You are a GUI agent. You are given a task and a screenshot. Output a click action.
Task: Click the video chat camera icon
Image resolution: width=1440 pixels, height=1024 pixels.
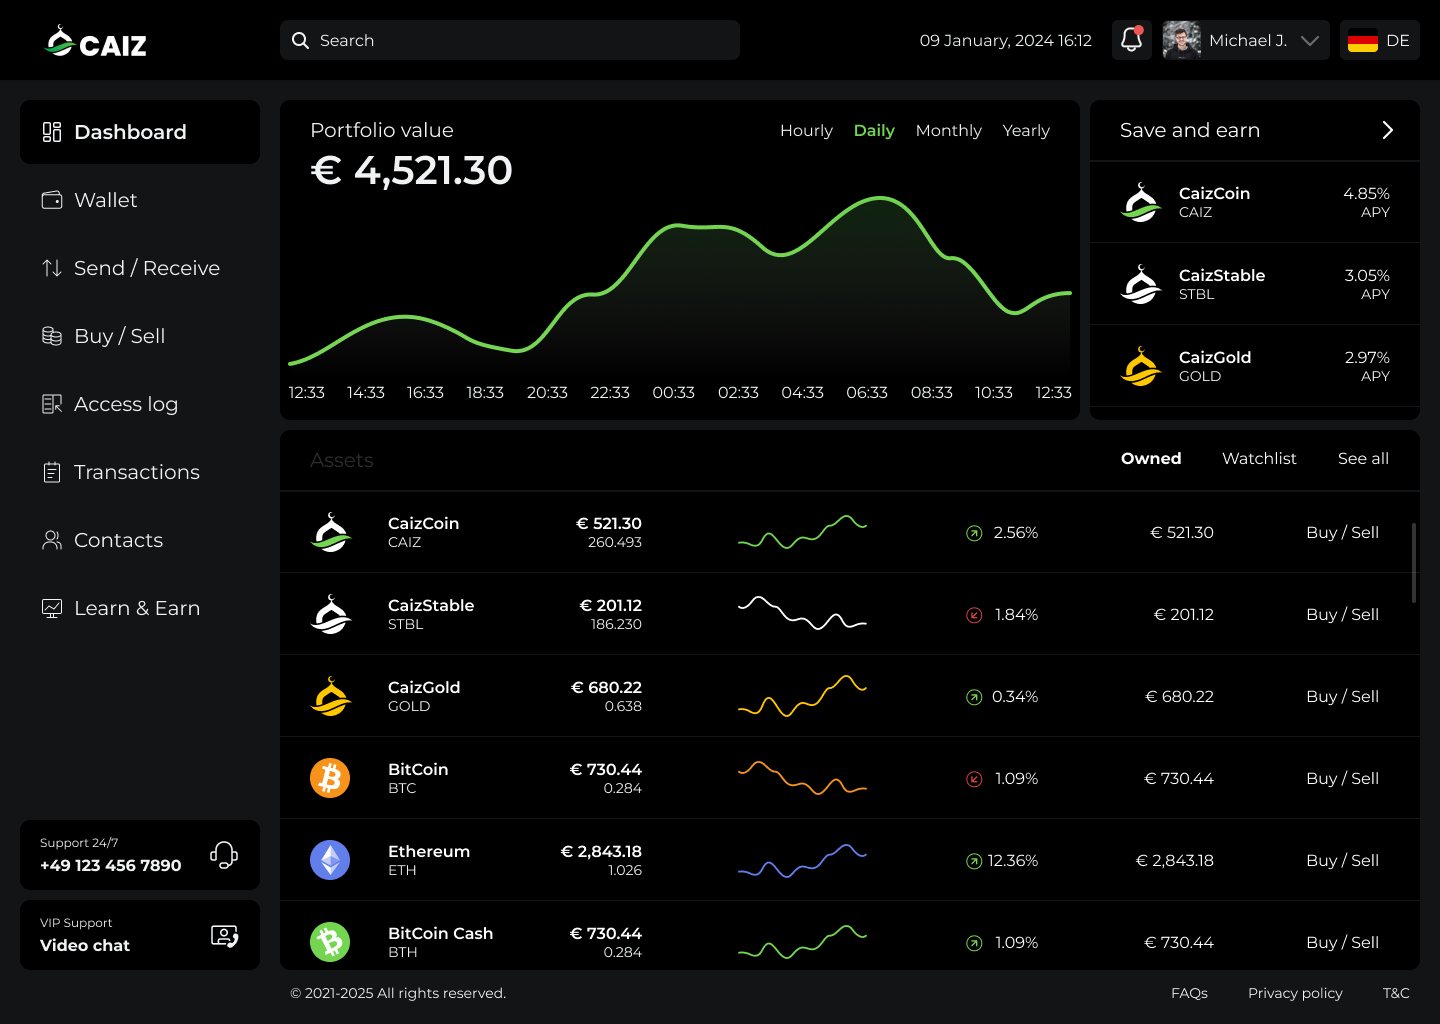point(224,934)
